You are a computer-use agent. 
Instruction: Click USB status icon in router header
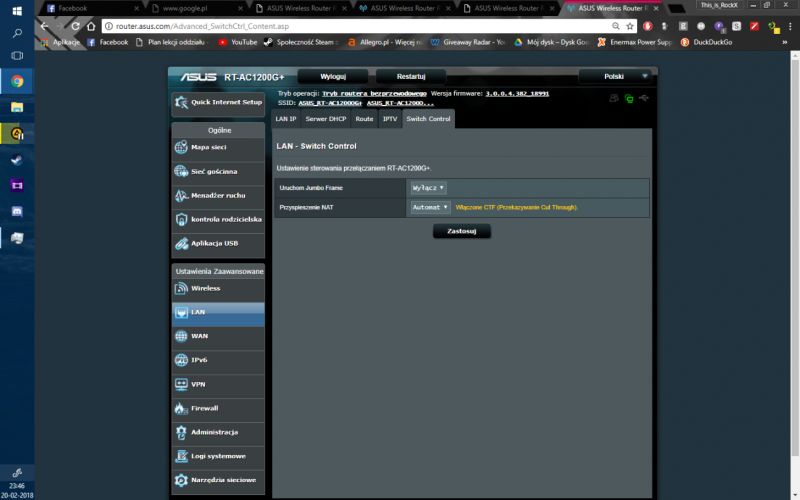coord(644,98)
